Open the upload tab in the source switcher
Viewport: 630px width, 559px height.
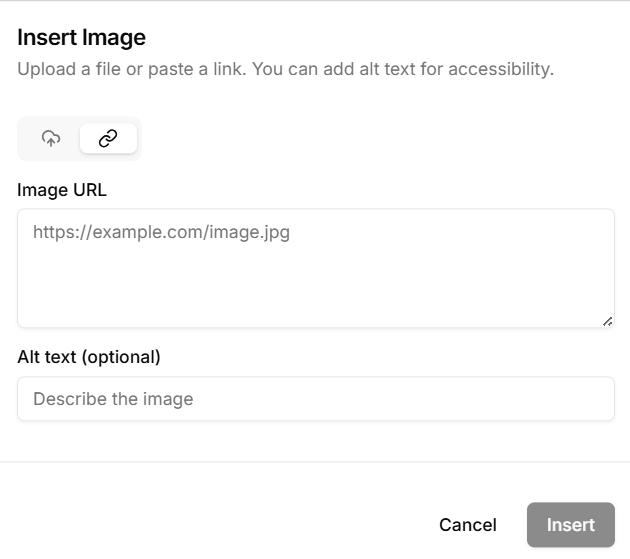(51, 139)
